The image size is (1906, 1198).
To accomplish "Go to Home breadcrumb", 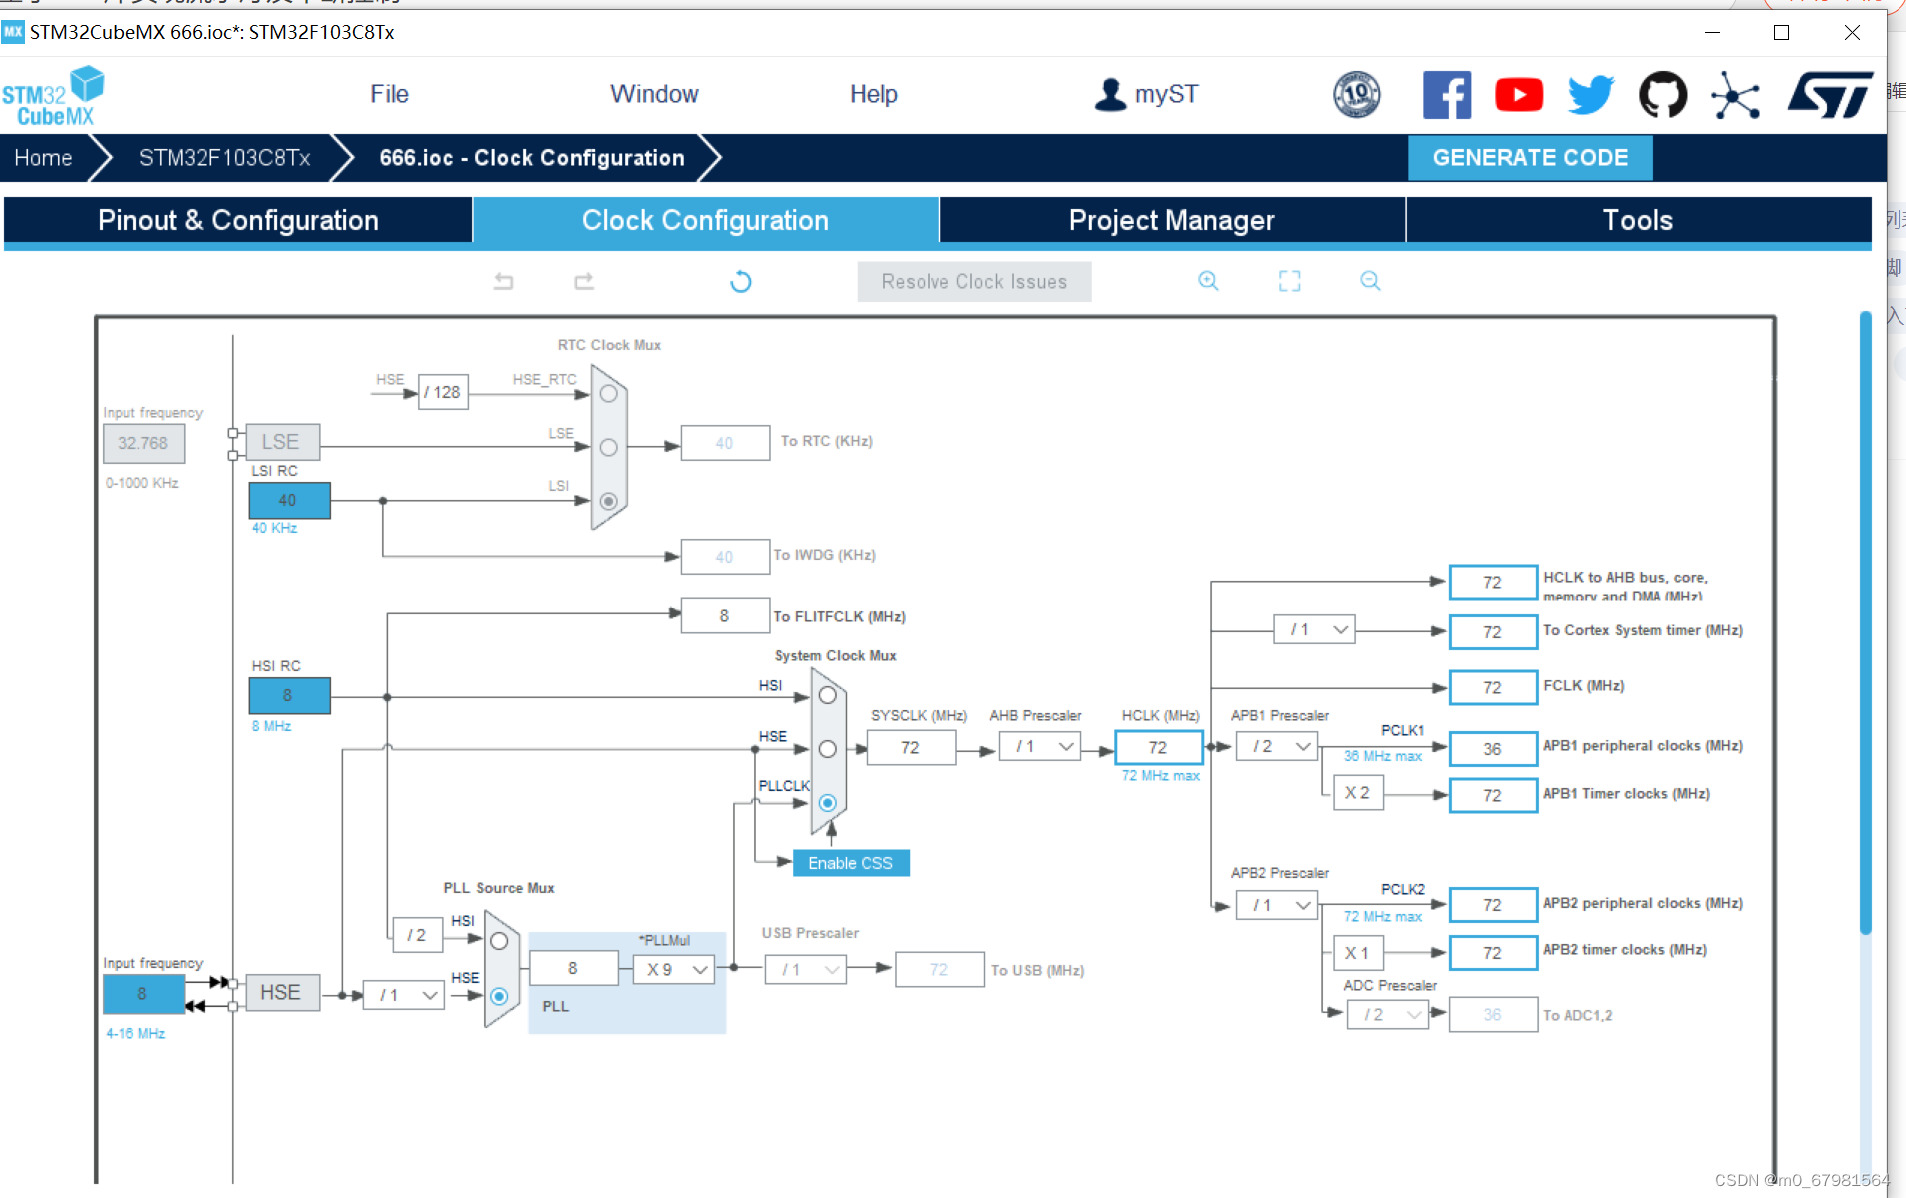I will pyautogui.click(x=43, y=158).
